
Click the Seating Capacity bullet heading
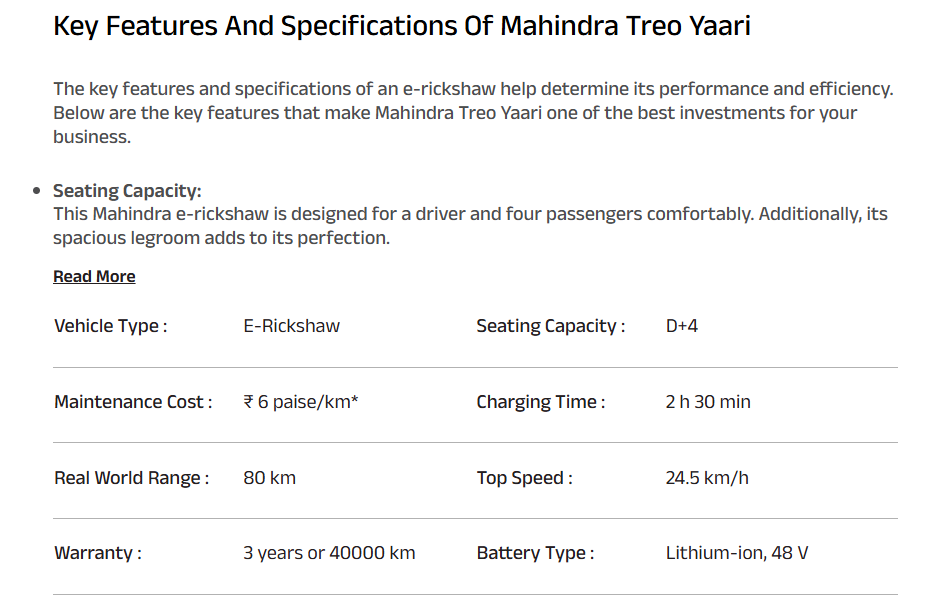[127, 191]
